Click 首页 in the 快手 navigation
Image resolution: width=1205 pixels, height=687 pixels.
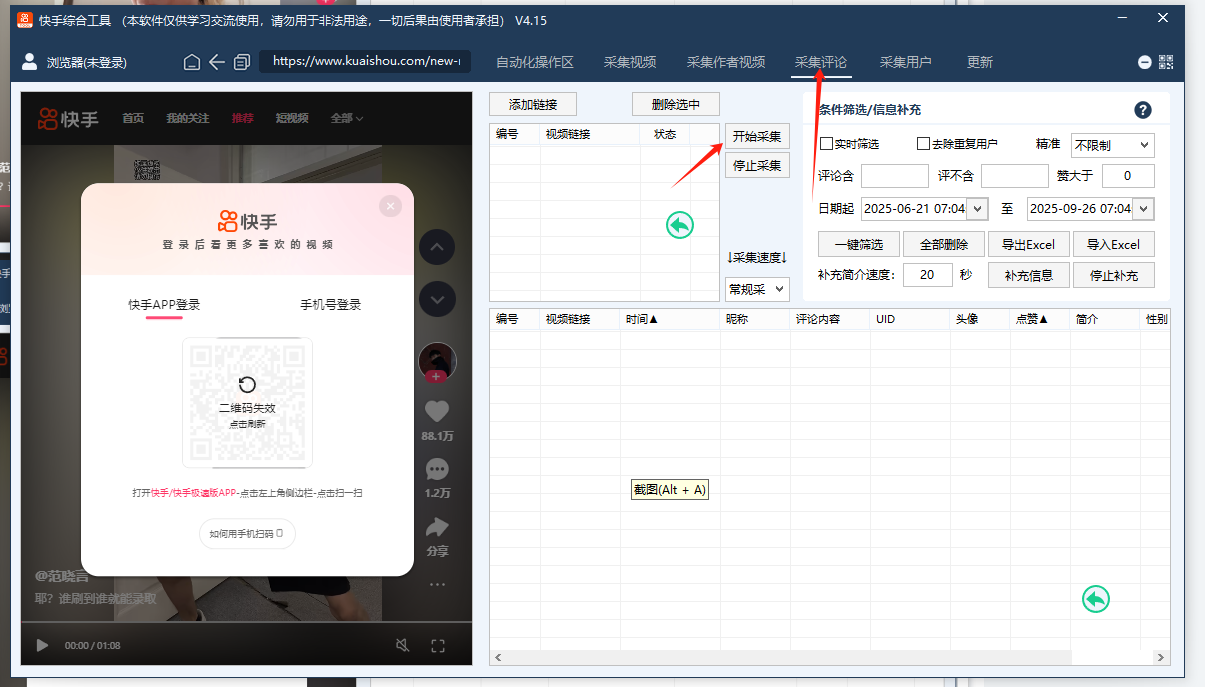click(x=133, y=118)
